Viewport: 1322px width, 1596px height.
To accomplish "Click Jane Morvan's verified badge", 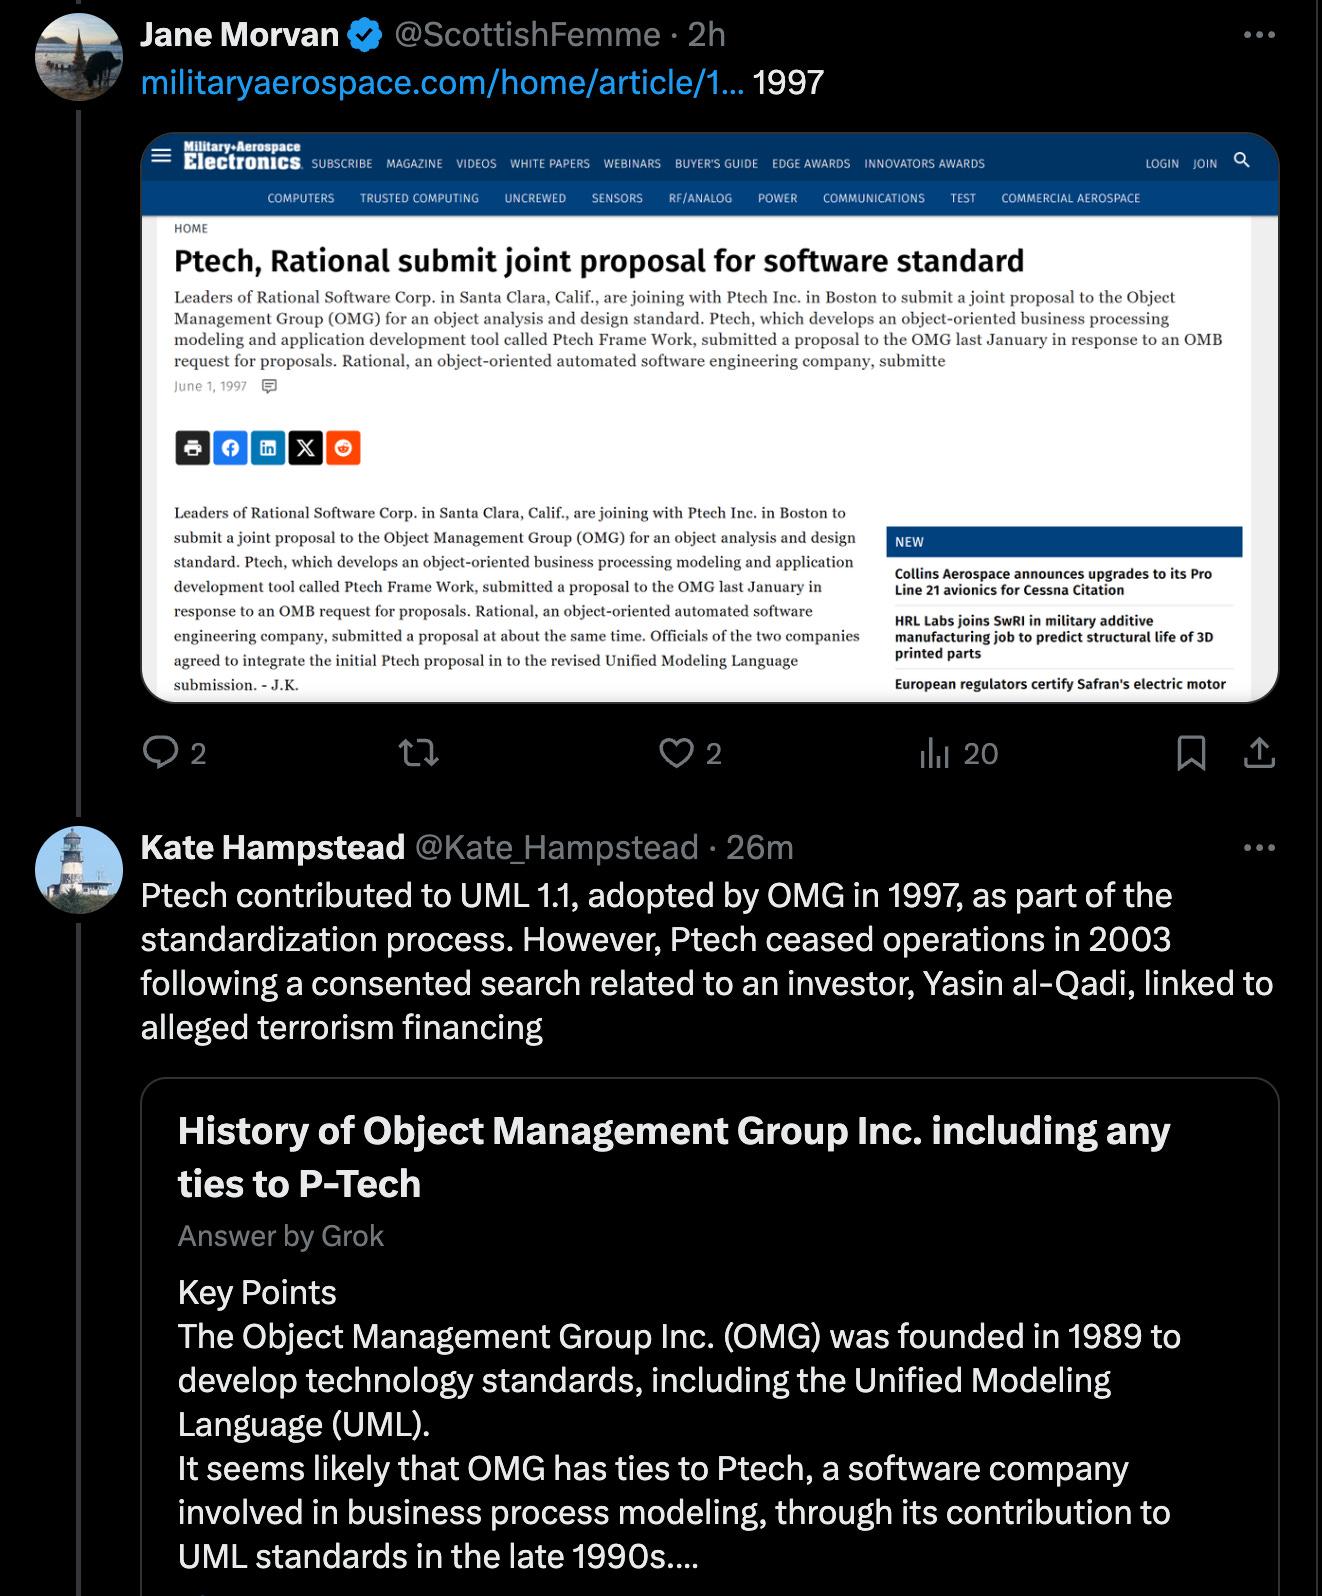I will 365,35.
